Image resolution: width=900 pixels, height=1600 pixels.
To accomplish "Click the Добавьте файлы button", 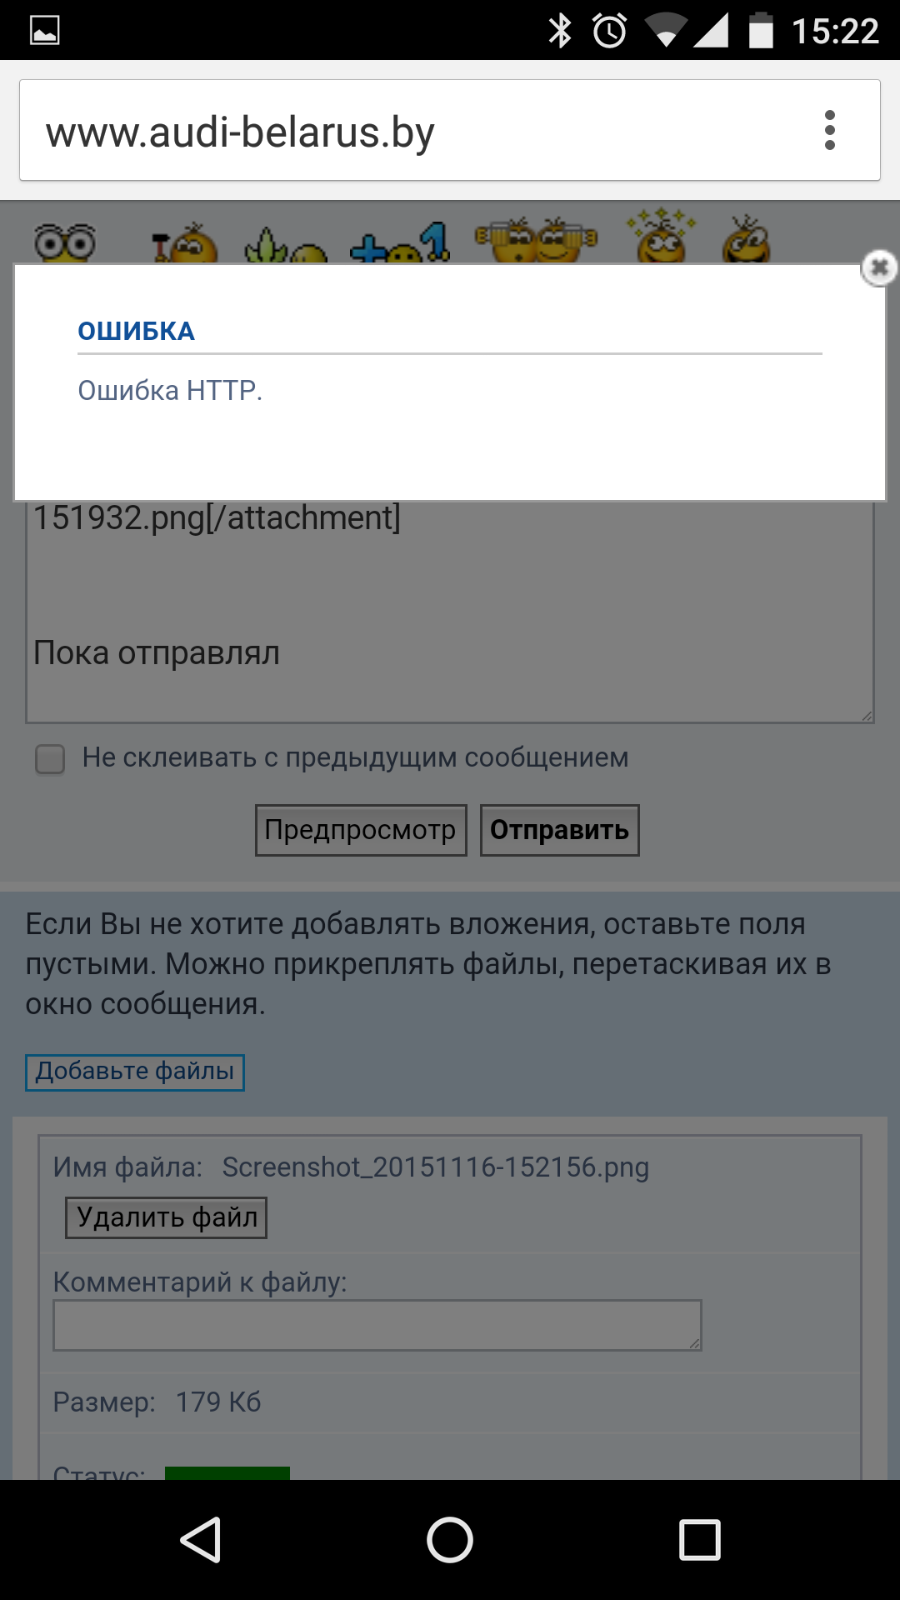I will pyautogui.click(x=135, y=1072).
